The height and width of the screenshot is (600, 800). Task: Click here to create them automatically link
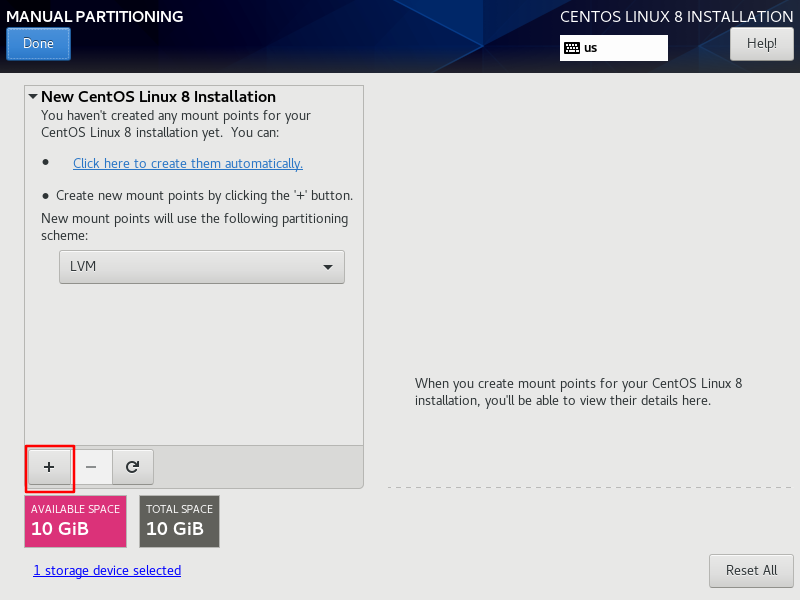click(x=188, y=163)
